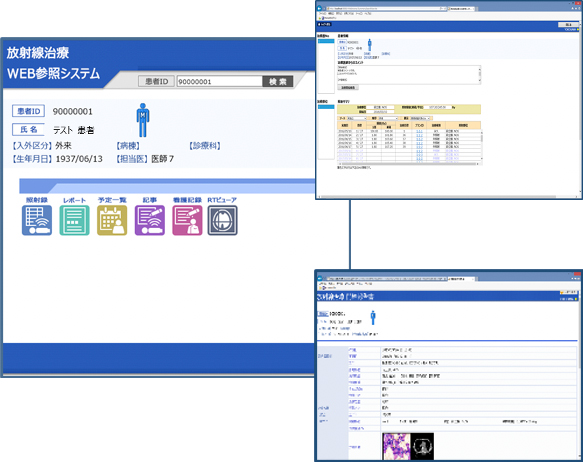The height and width of the screenshot is (462, 583).
Task: Open second dropdown above irradiation table
Action: coord(388,118)
